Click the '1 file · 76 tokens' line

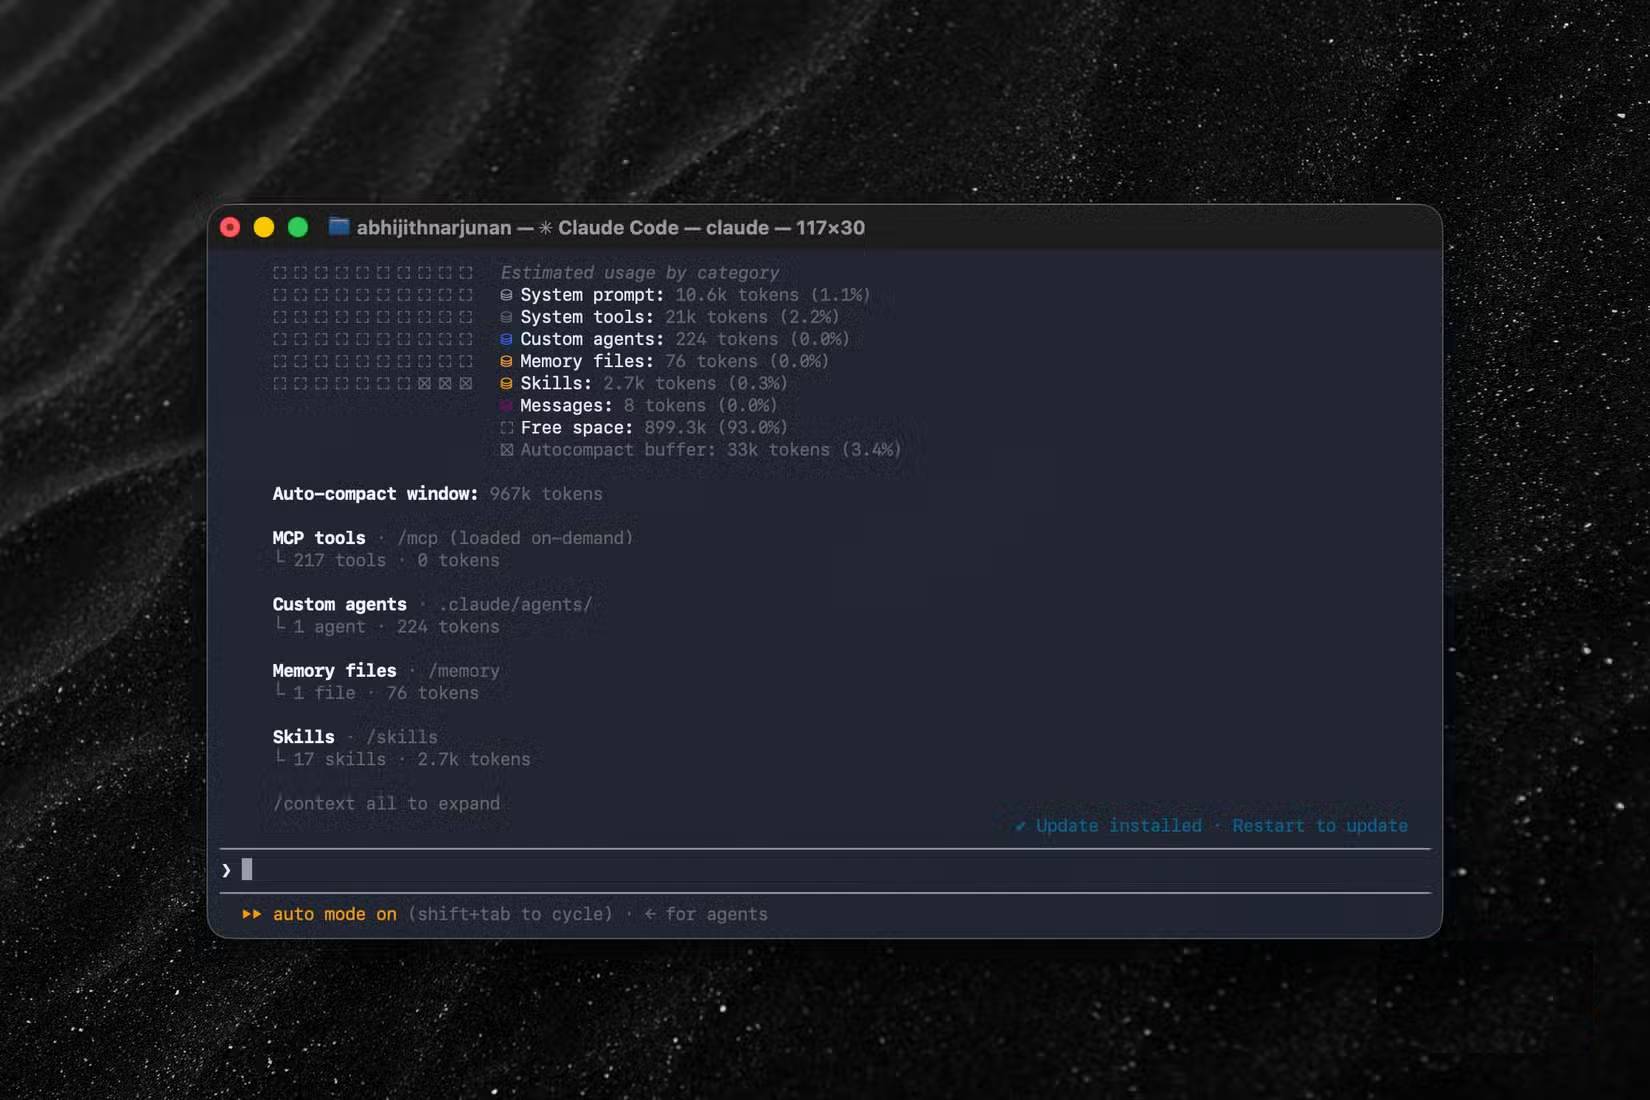(386, 693)
